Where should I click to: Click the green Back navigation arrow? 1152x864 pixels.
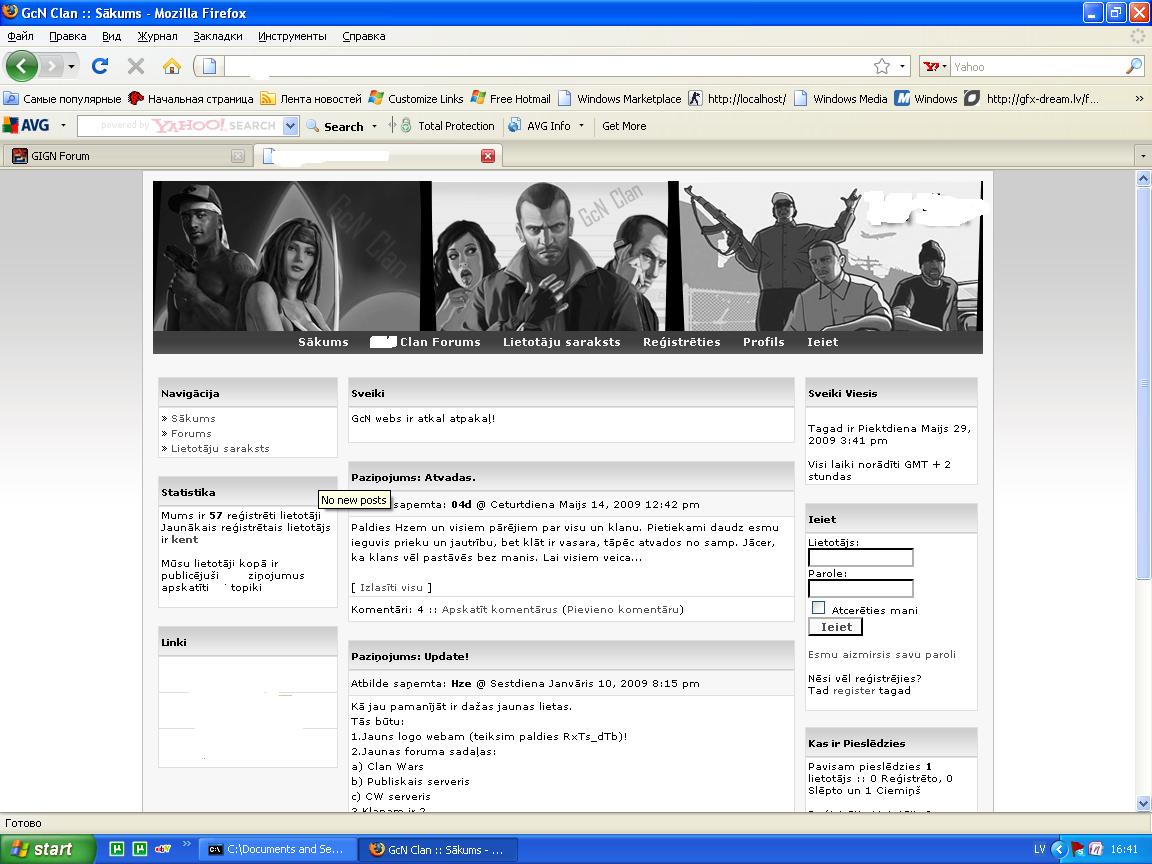click(x=22, y=67)
